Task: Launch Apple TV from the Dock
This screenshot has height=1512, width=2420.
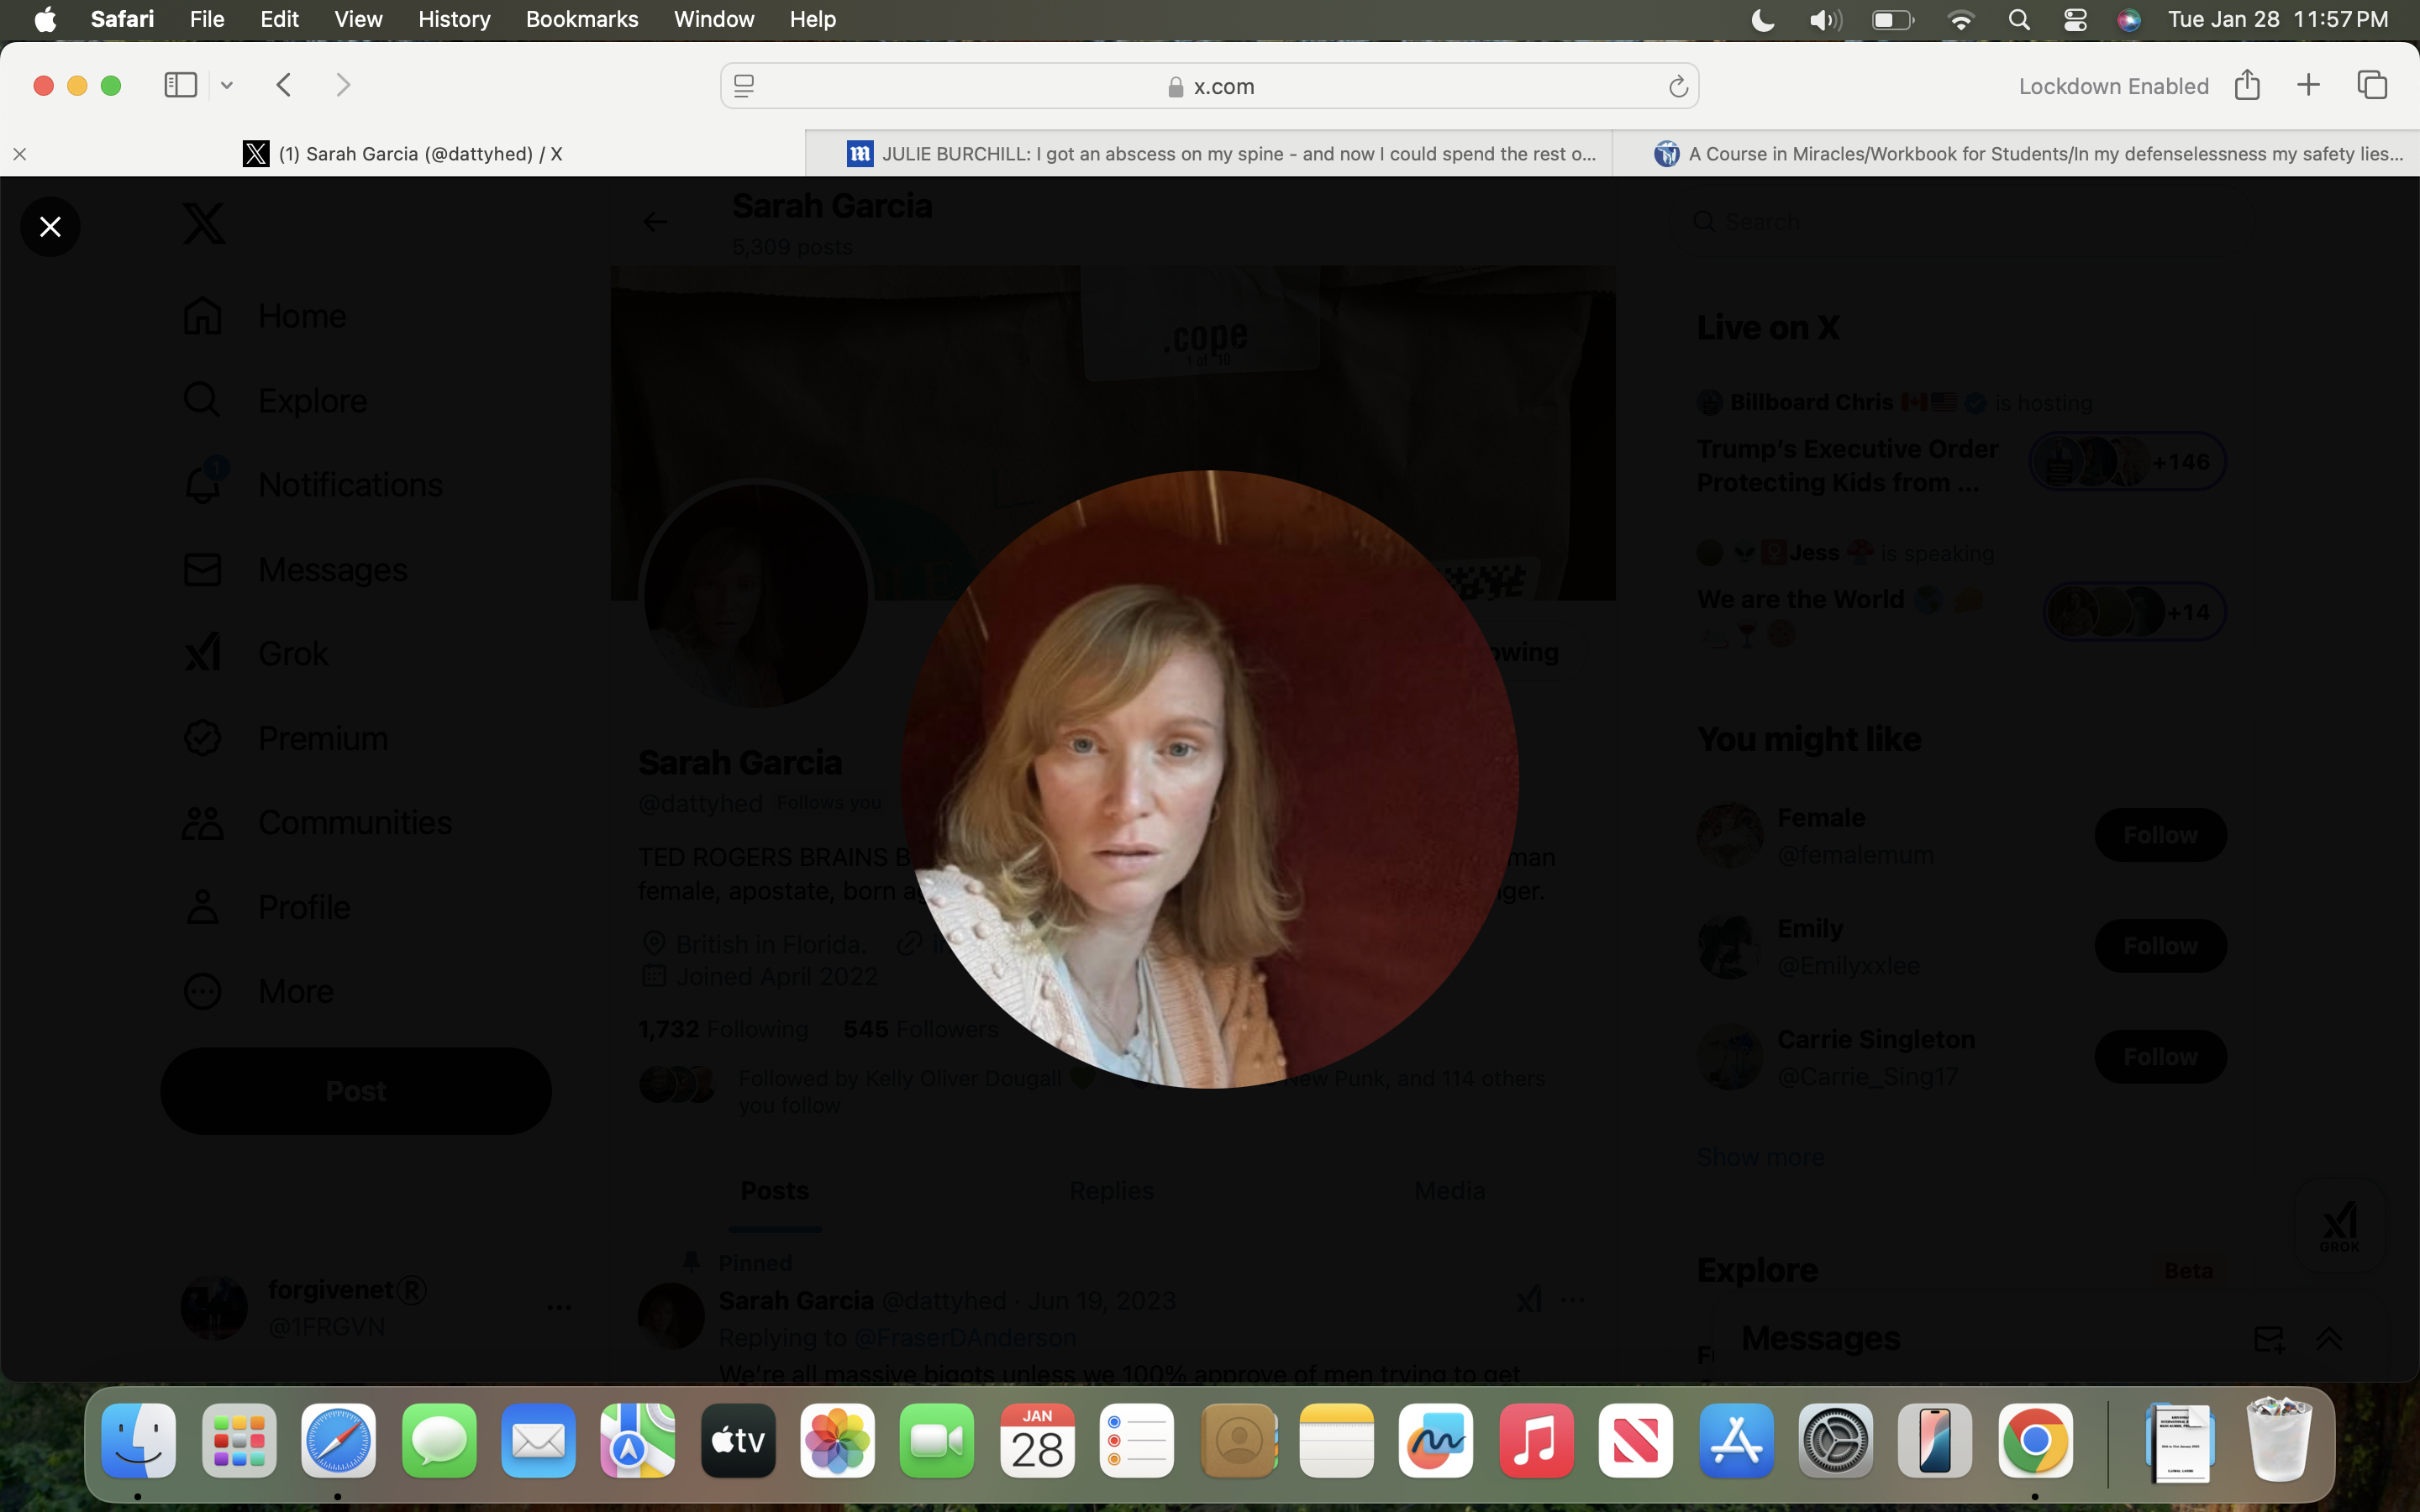Action: 738,1441
